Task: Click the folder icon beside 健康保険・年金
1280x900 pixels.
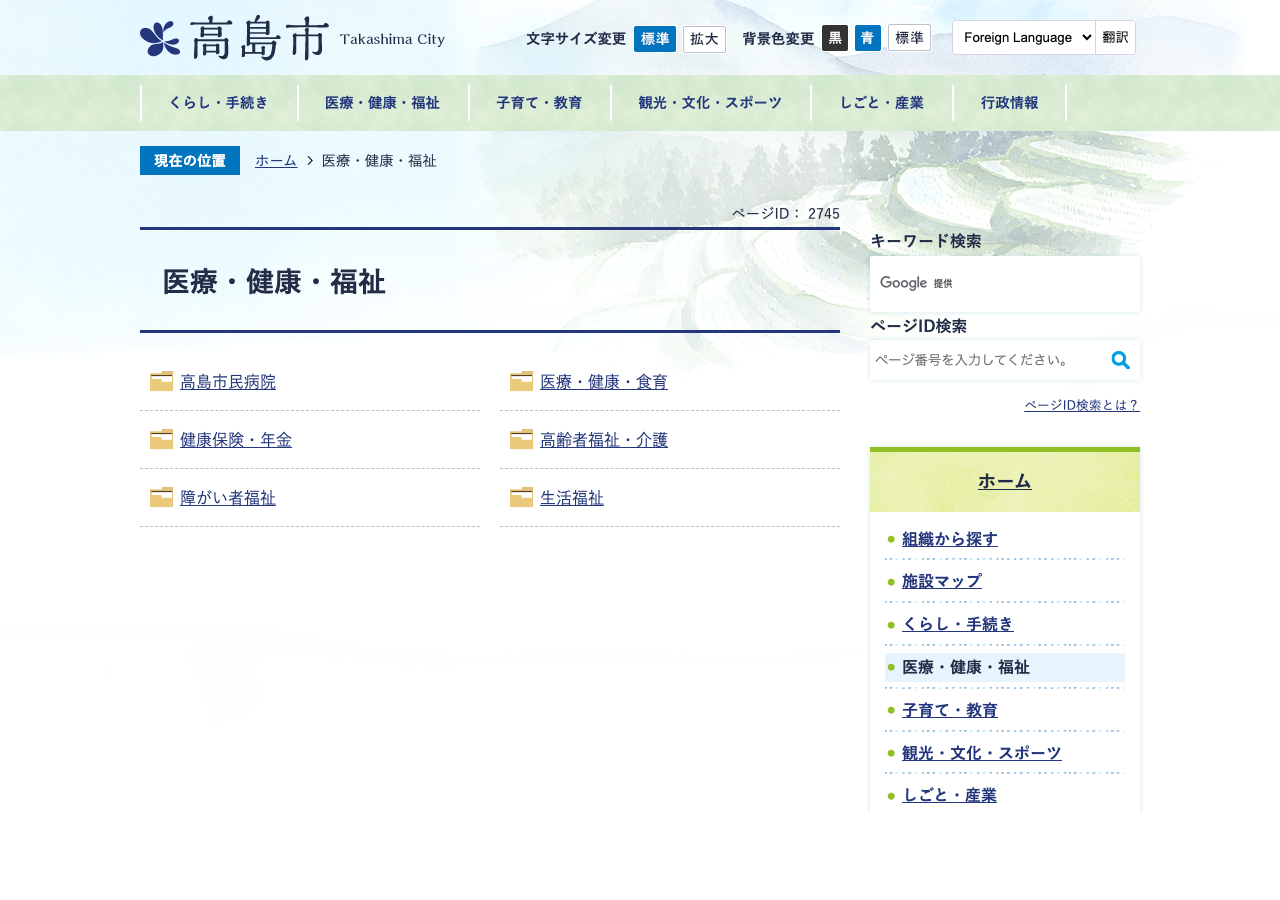Action: coord(161,439)
